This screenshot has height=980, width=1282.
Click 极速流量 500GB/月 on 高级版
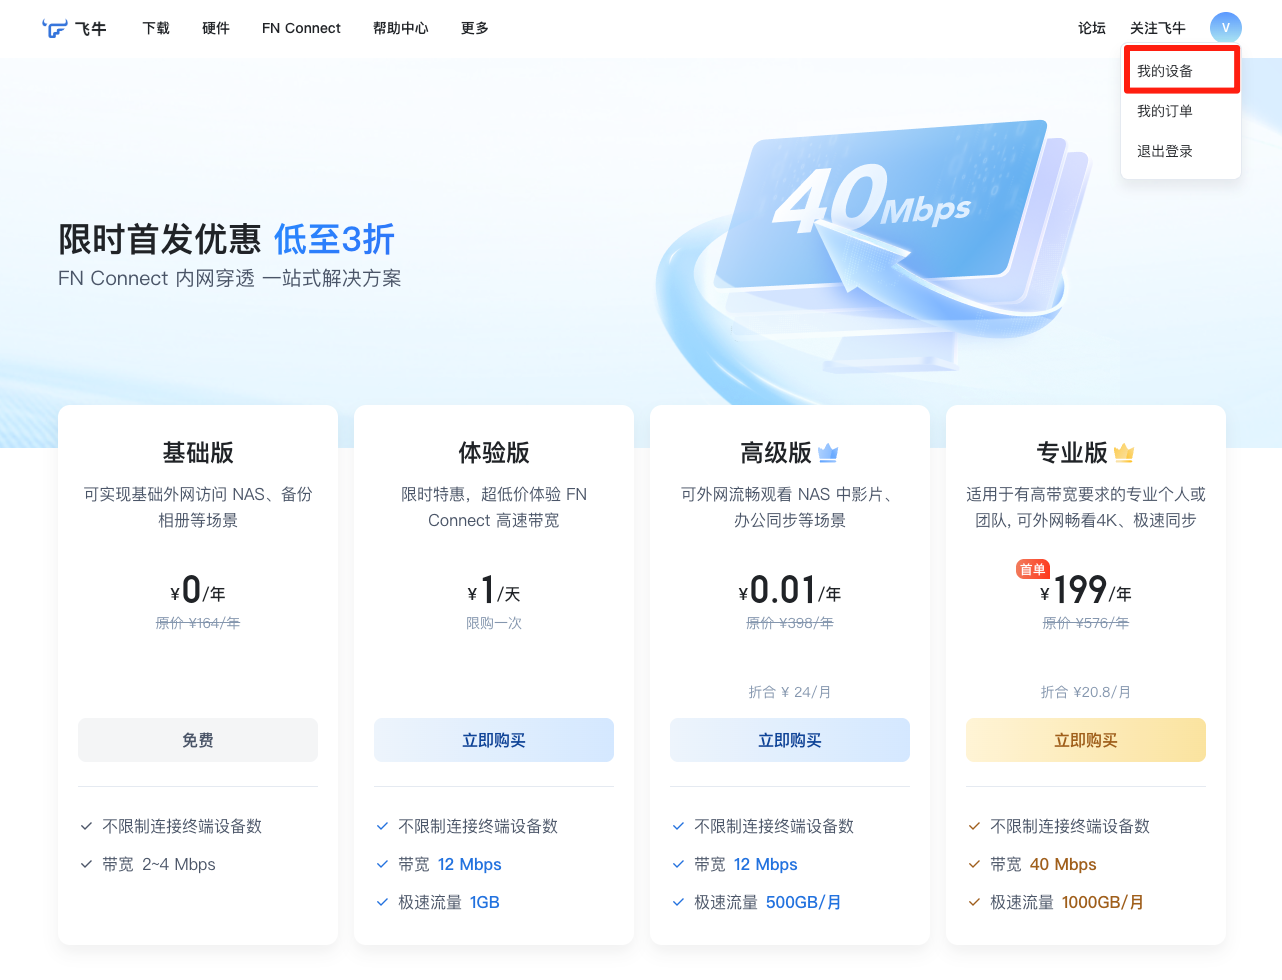(768, 902)
